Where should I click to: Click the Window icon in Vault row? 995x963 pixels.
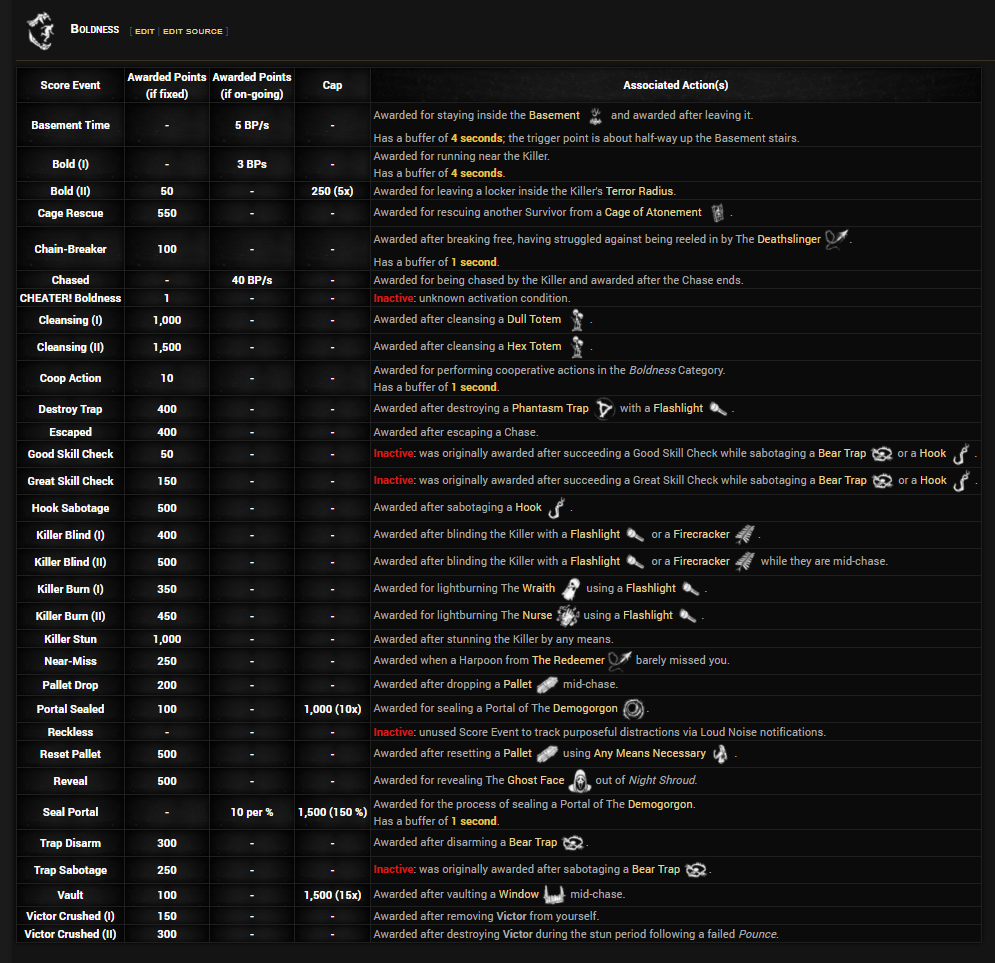(x=554, y=894)
